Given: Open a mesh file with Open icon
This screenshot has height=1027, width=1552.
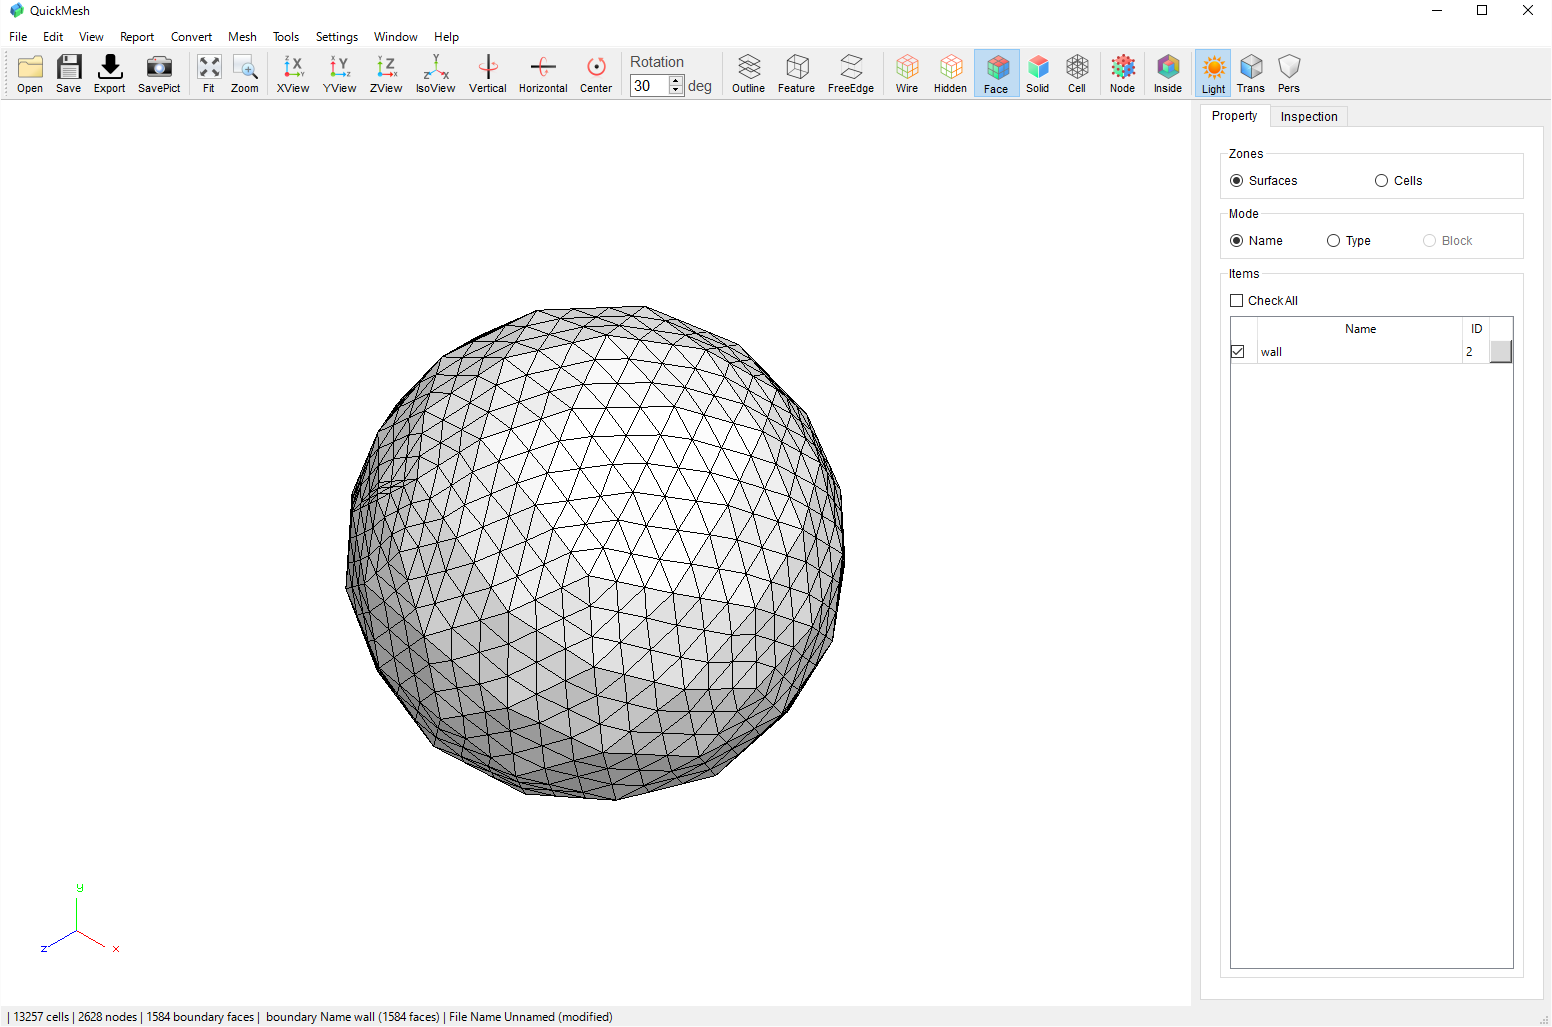Looking at the screenshot, I should 30,74.
